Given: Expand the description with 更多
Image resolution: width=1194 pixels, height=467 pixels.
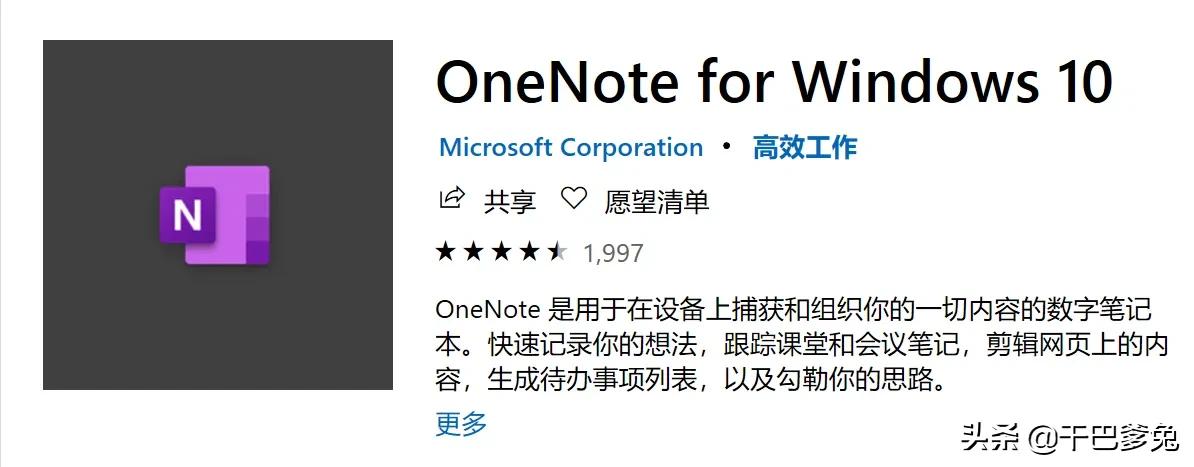Looking at the screenshot, I should 461,423.
